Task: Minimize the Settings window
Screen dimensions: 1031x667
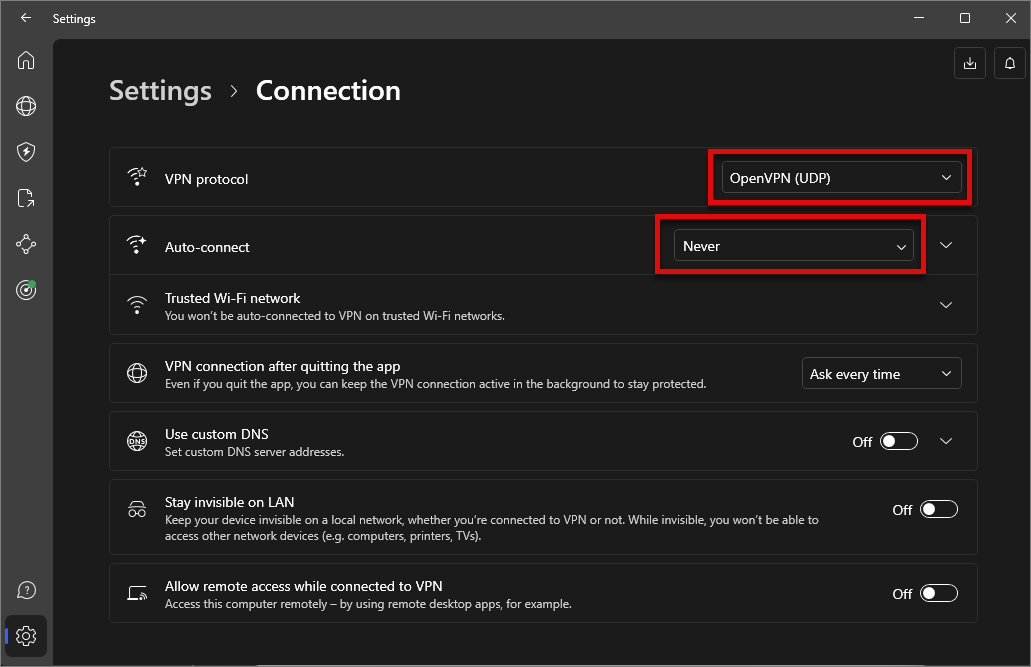Action: click(919, 18)
